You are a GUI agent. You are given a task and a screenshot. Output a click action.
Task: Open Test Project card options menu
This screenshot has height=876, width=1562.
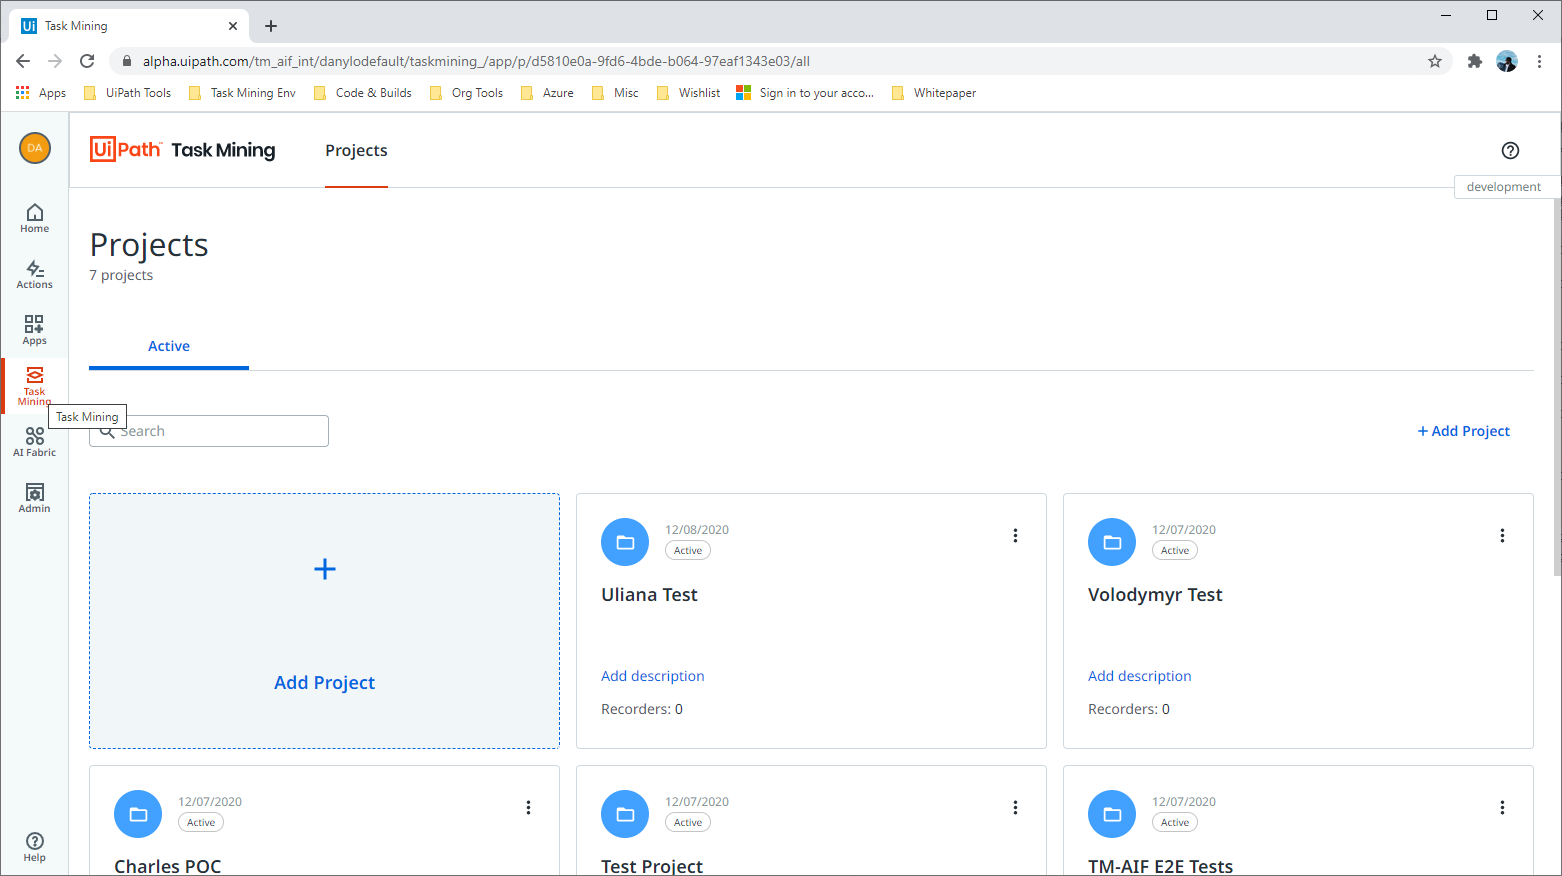1015,808
